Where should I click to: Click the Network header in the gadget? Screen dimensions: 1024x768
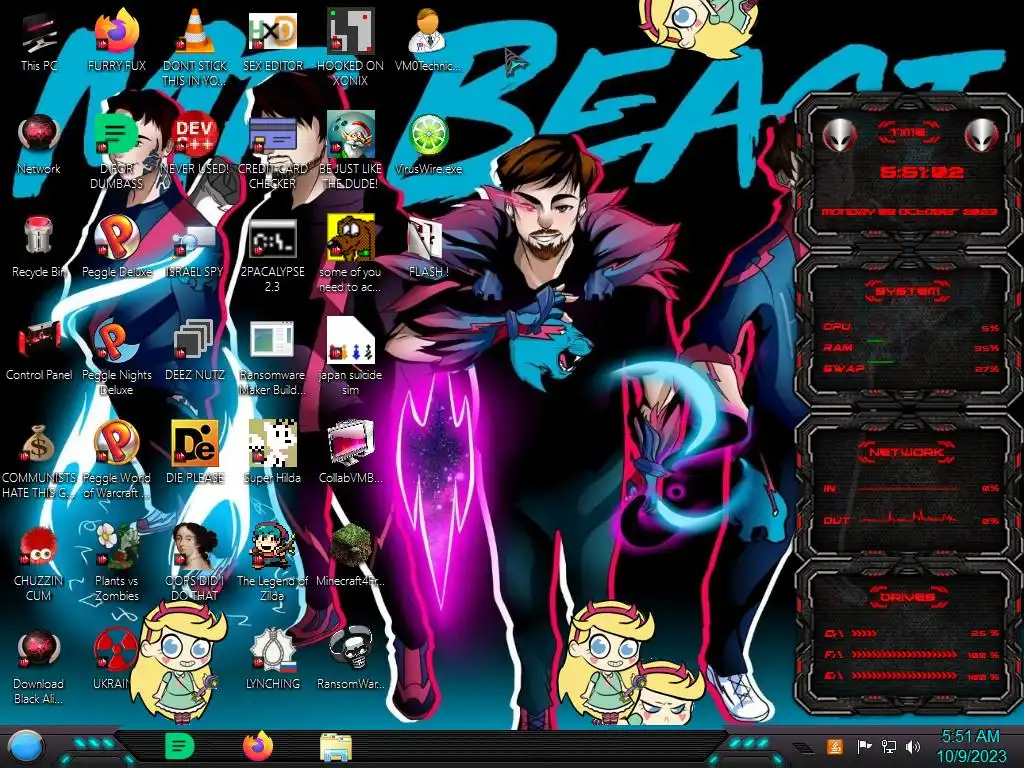[908, 452]
